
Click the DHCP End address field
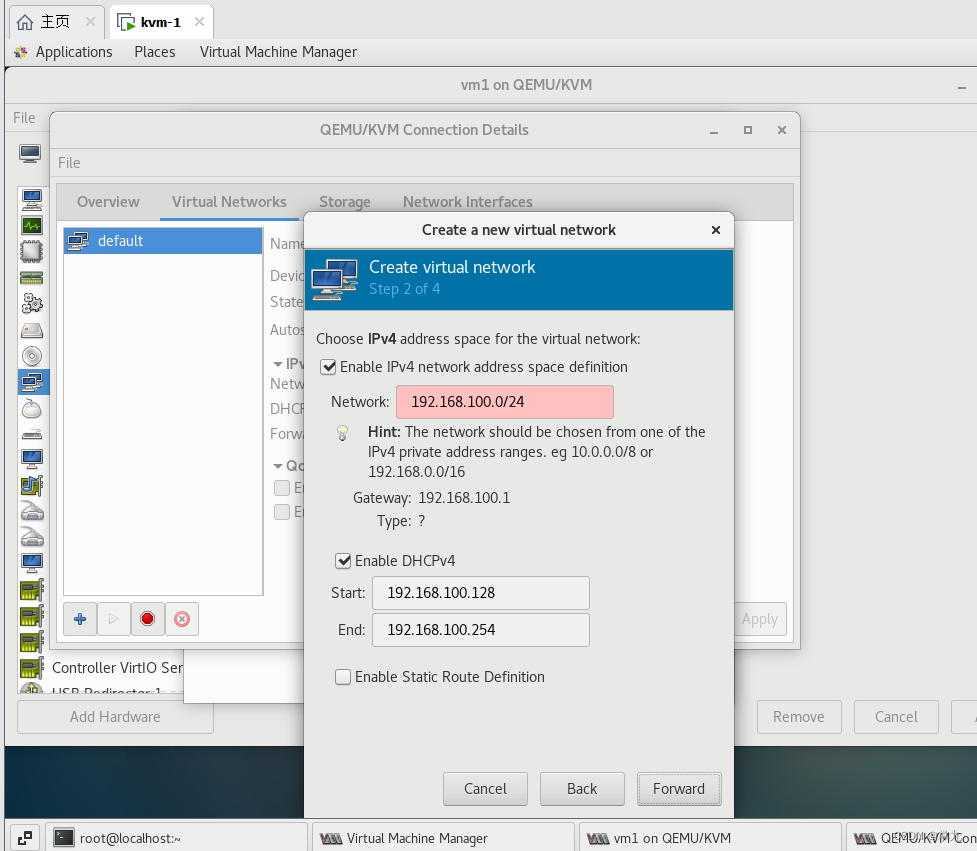[480, 630]
